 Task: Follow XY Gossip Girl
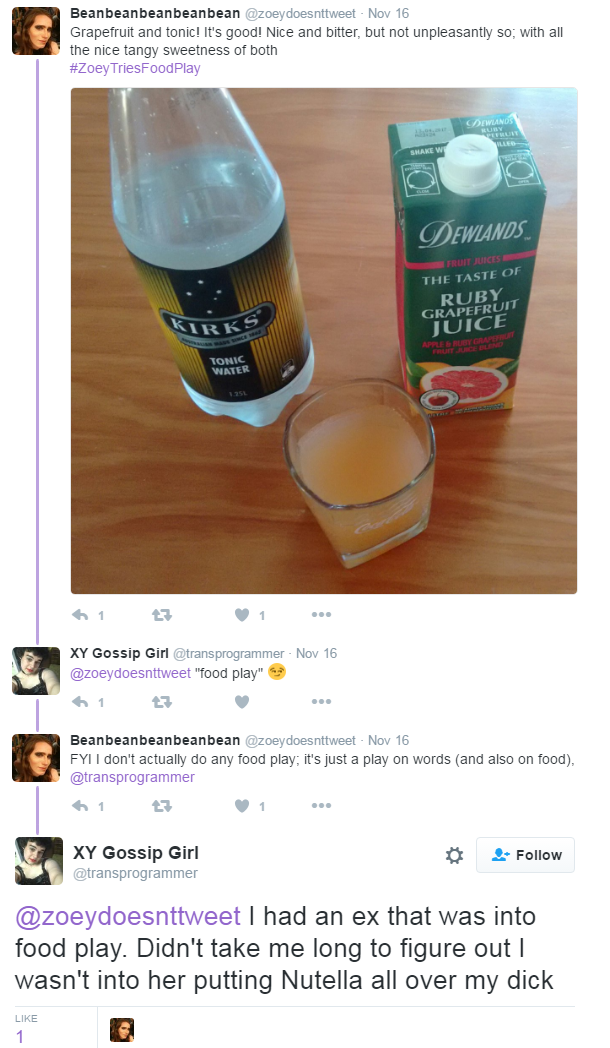tap(525, 855)
